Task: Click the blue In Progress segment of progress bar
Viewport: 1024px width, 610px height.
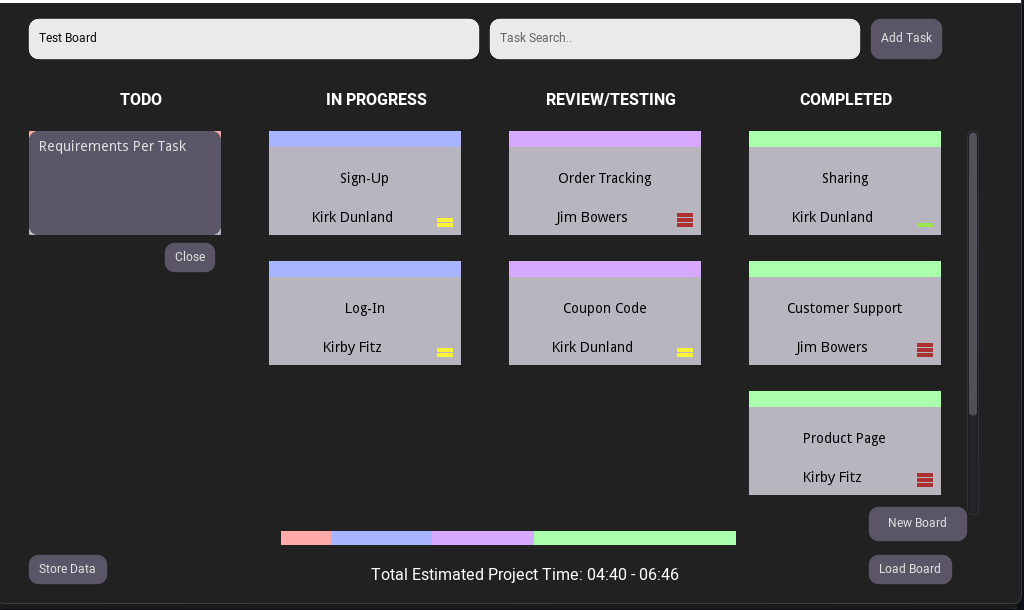Action: (381, 538)
